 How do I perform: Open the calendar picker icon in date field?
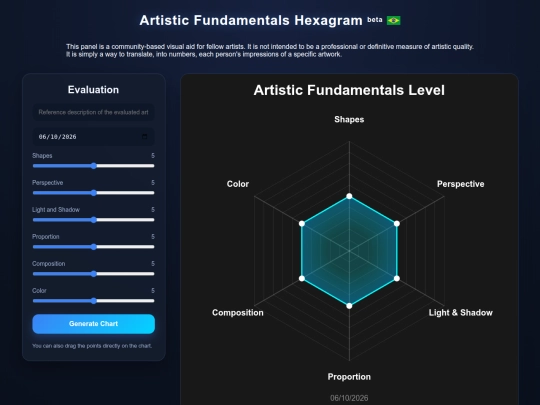(145, 137)
